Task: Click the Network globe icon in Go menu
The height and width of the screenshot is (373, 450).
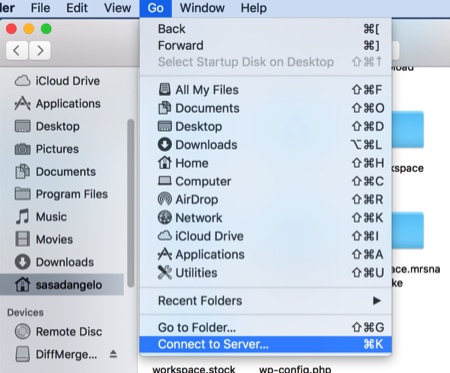Action: click(165, 218)
